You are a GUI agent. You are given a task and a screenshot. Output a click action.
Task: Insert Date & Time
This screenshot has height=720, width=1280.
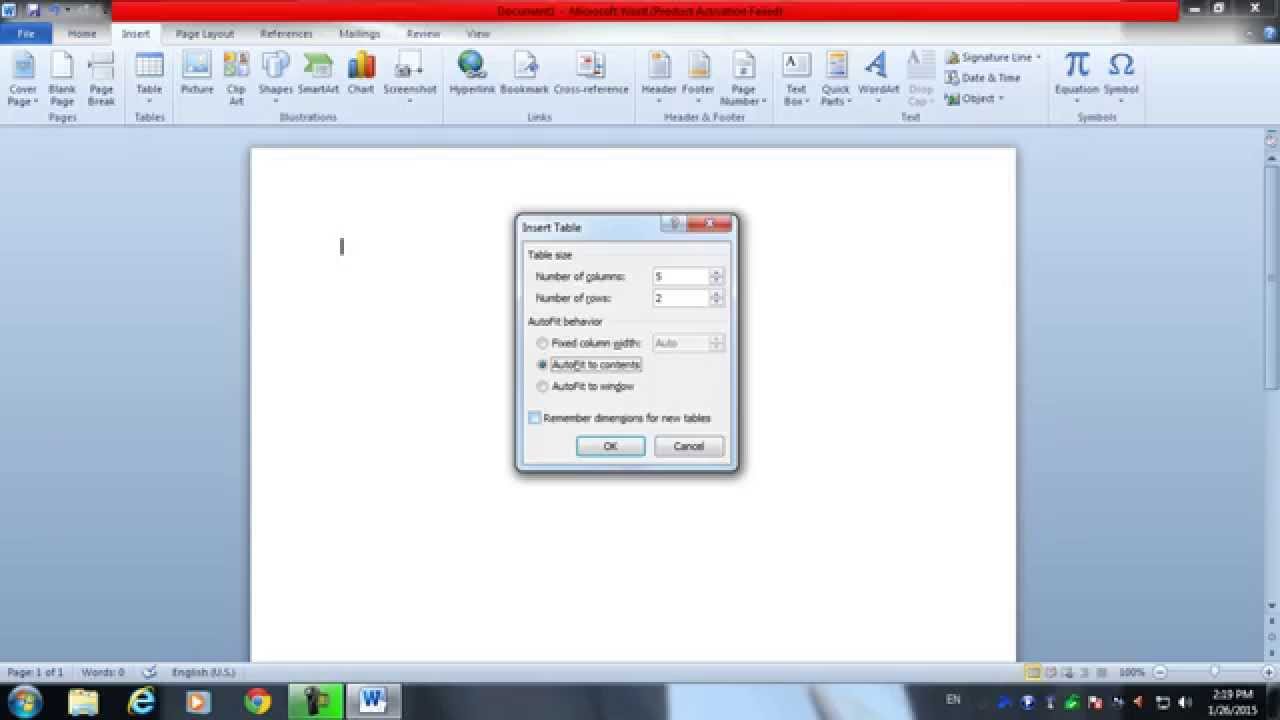coord(983,78)
